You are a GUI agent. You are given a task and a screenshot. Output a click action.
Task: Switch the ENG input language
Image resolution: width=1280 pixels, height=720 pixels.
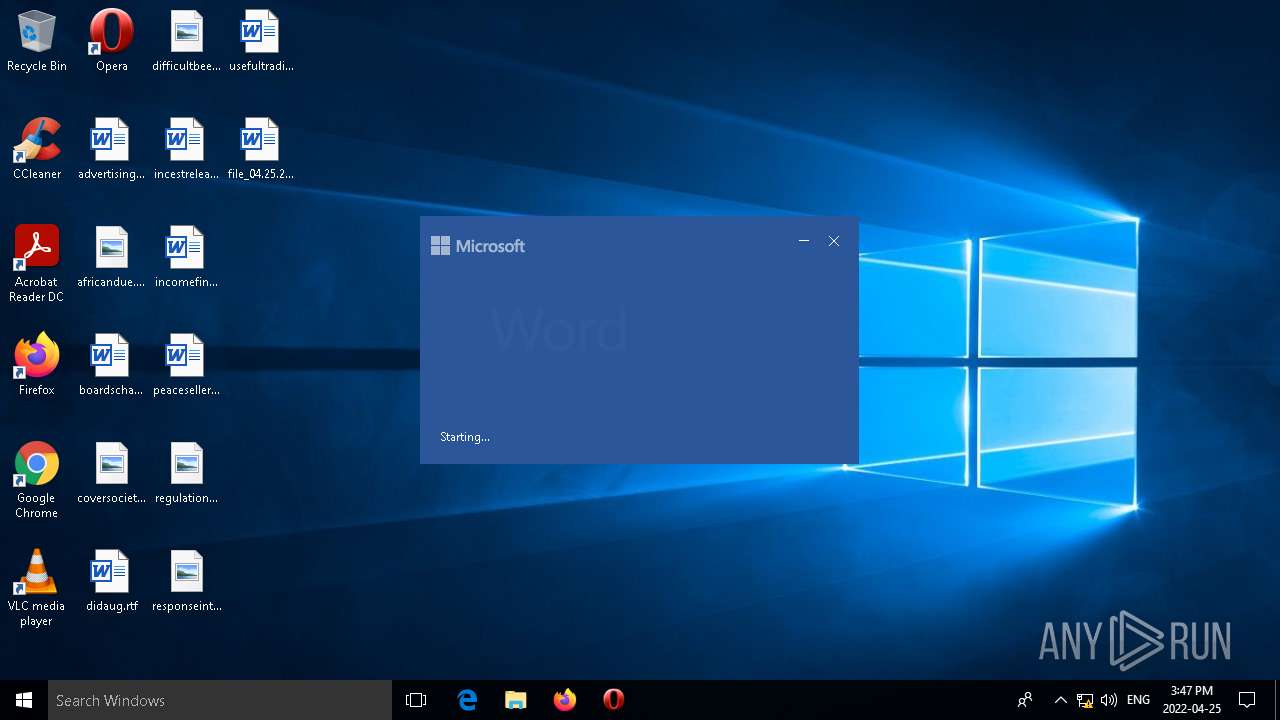[1138, 700]
